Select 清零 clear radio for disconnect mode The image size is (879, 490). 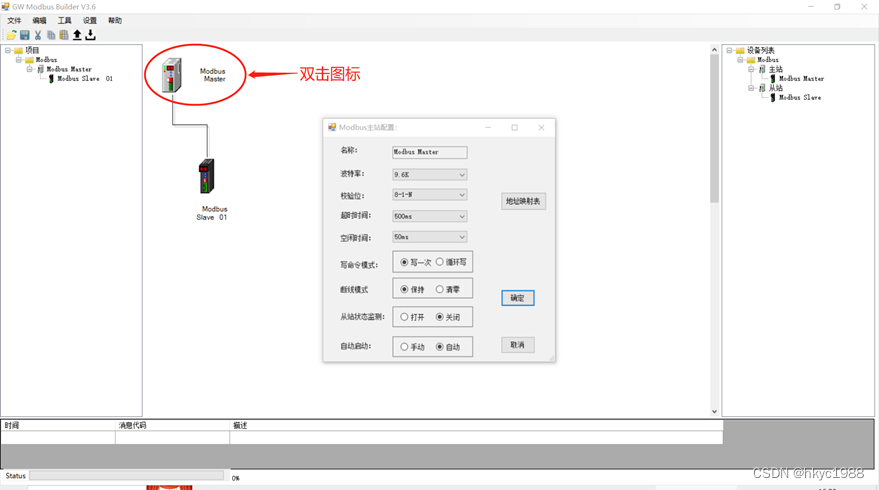[440, 289]
